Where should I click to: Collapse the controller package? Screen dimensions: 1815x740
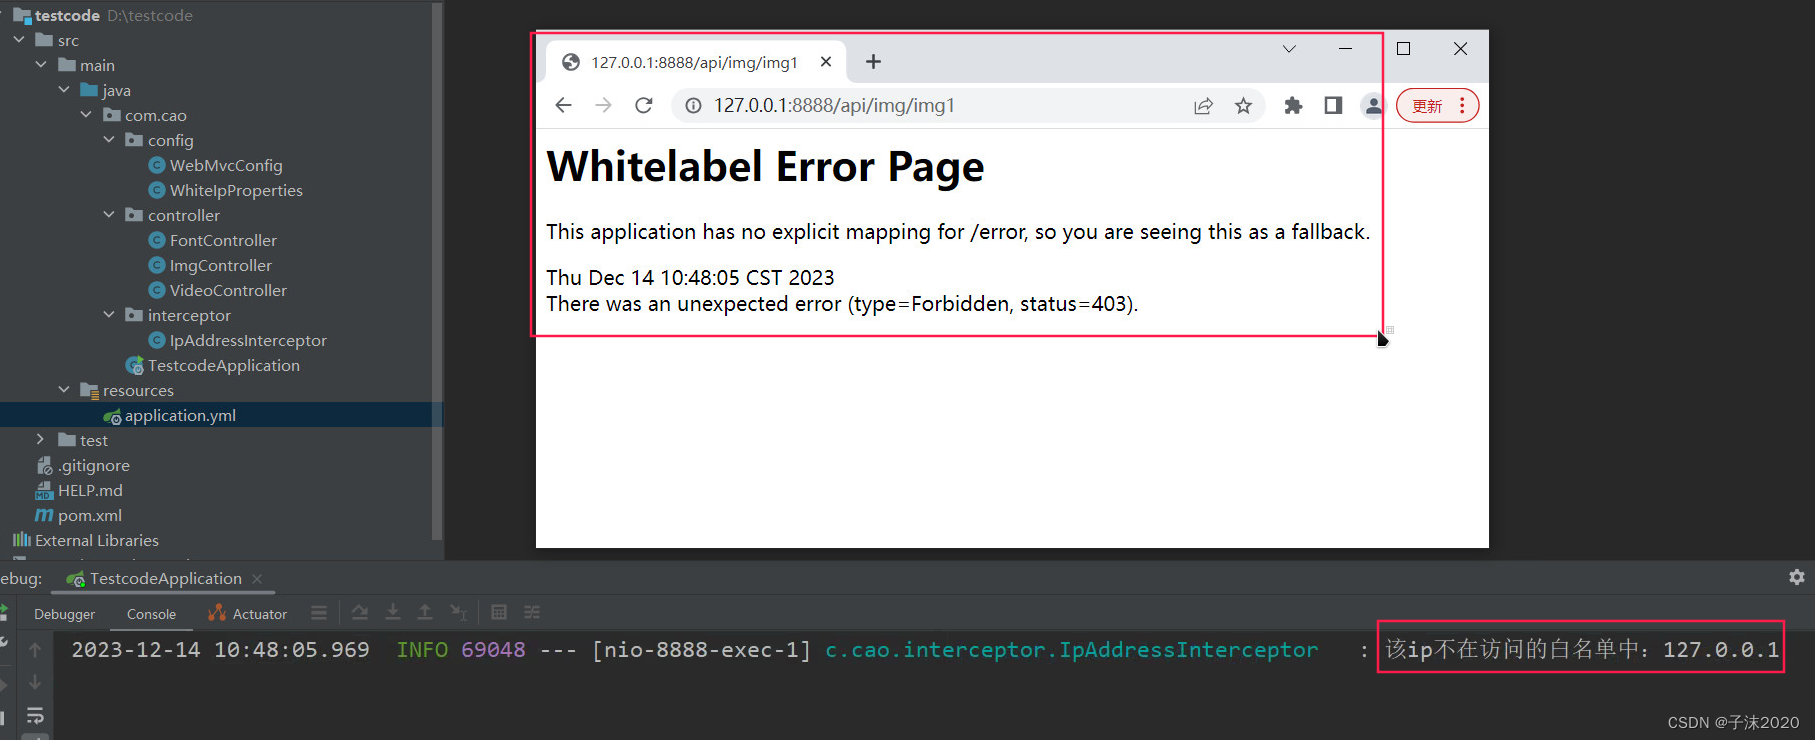109,215
